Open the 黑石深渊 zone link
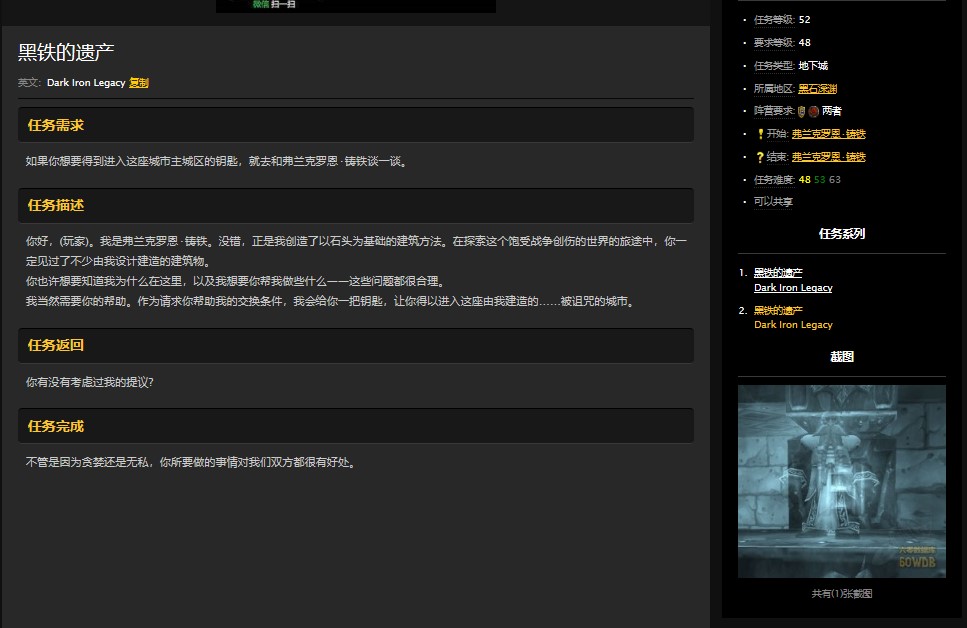 pyautogui.click(x=817, y=88)
